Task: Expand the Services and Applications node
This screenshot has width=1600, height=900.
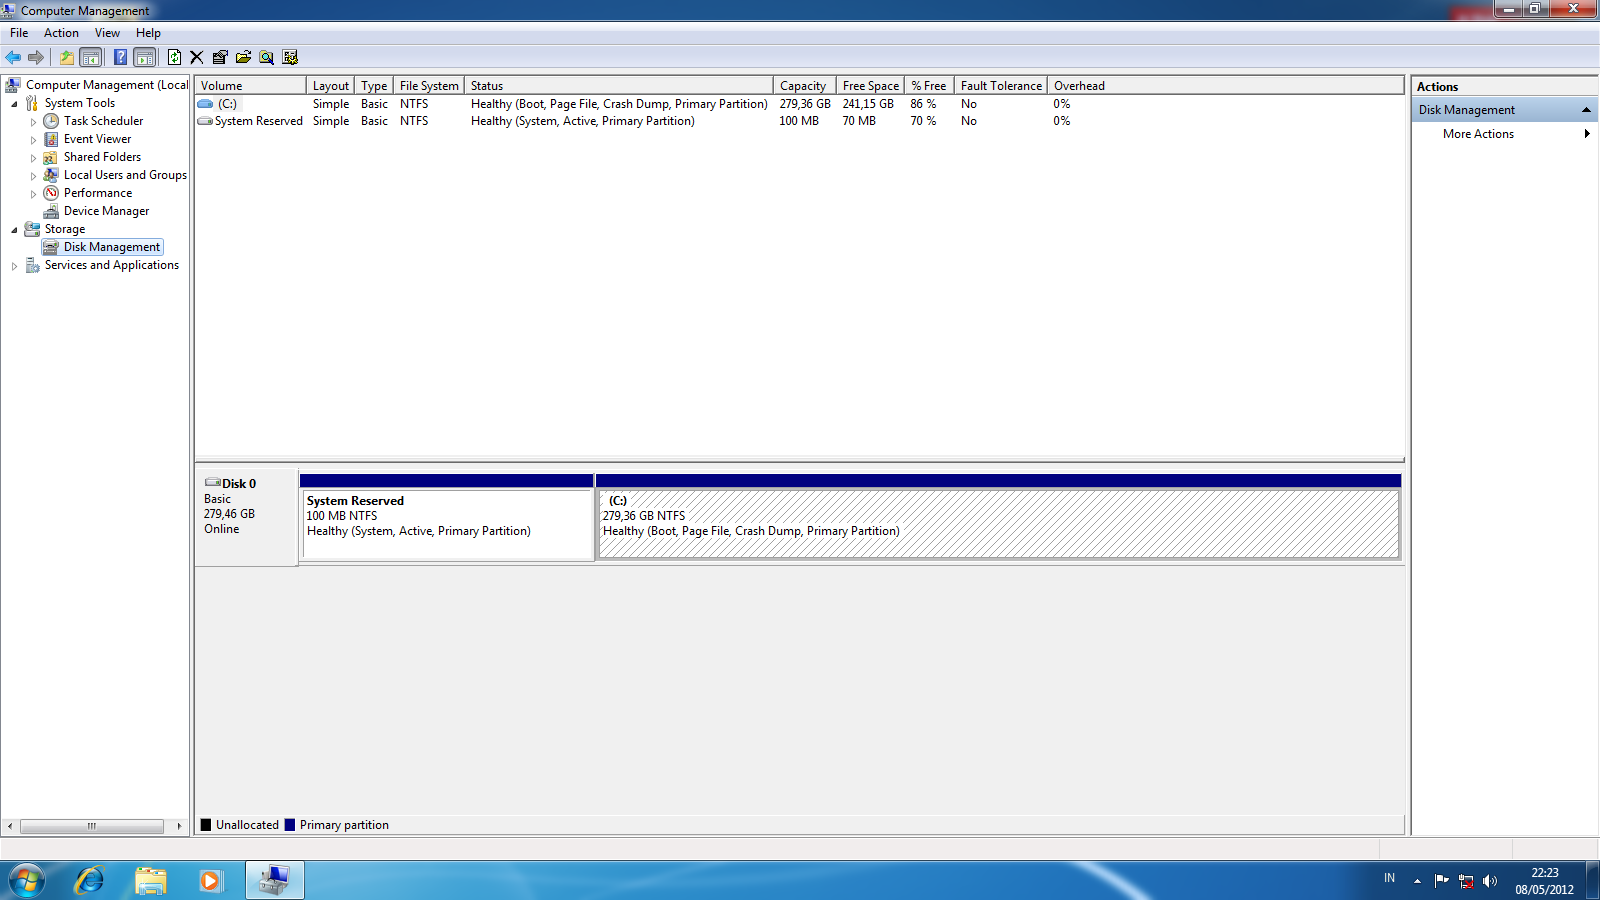Action: [x=14, y=266]
